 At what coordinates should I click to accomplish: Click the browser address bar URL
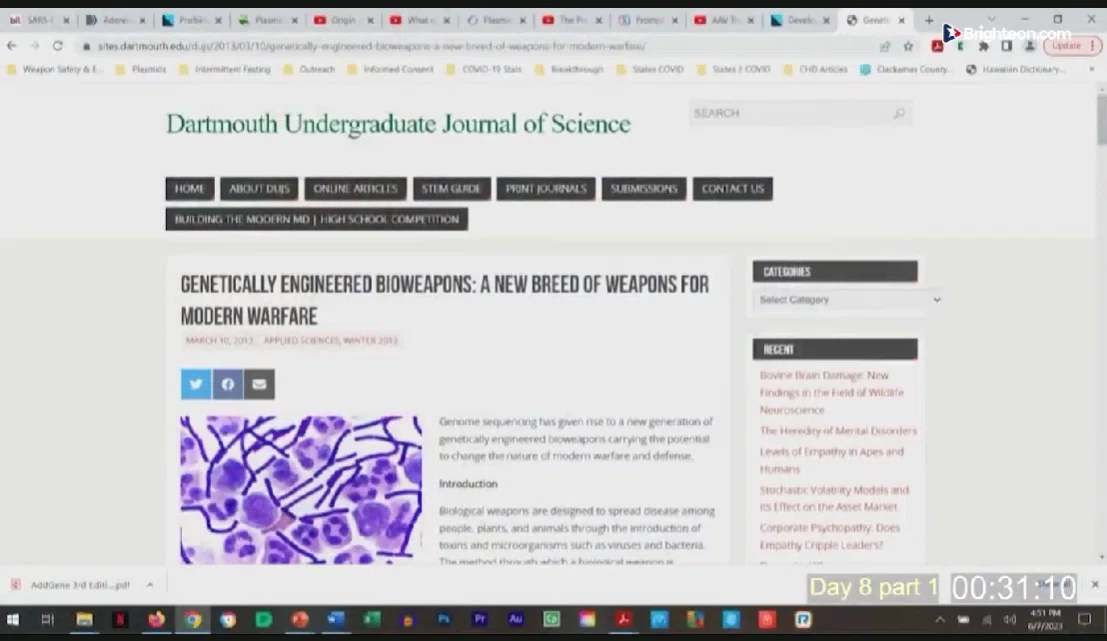371,46
